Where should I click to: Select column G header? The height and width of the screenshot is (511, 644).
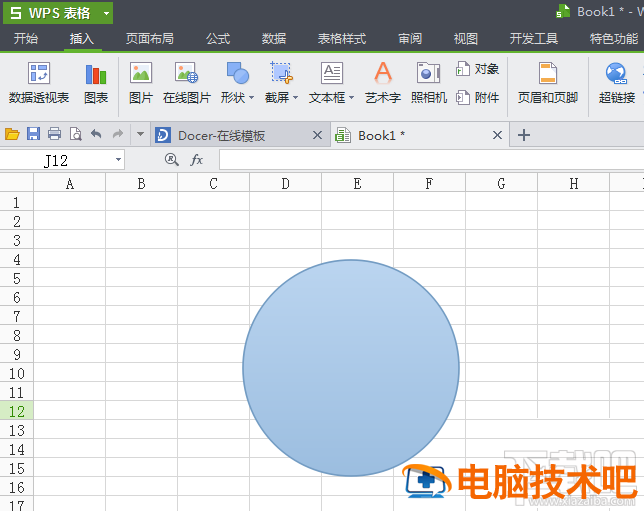pos(501,183)
